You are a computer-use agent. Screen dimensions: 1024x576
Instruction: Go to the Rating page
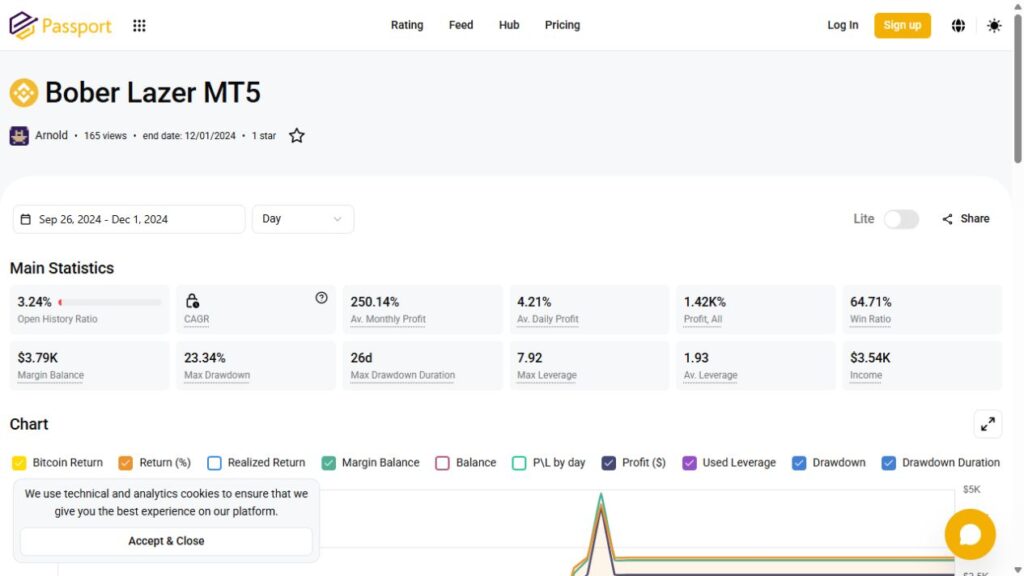coord(407,25)
